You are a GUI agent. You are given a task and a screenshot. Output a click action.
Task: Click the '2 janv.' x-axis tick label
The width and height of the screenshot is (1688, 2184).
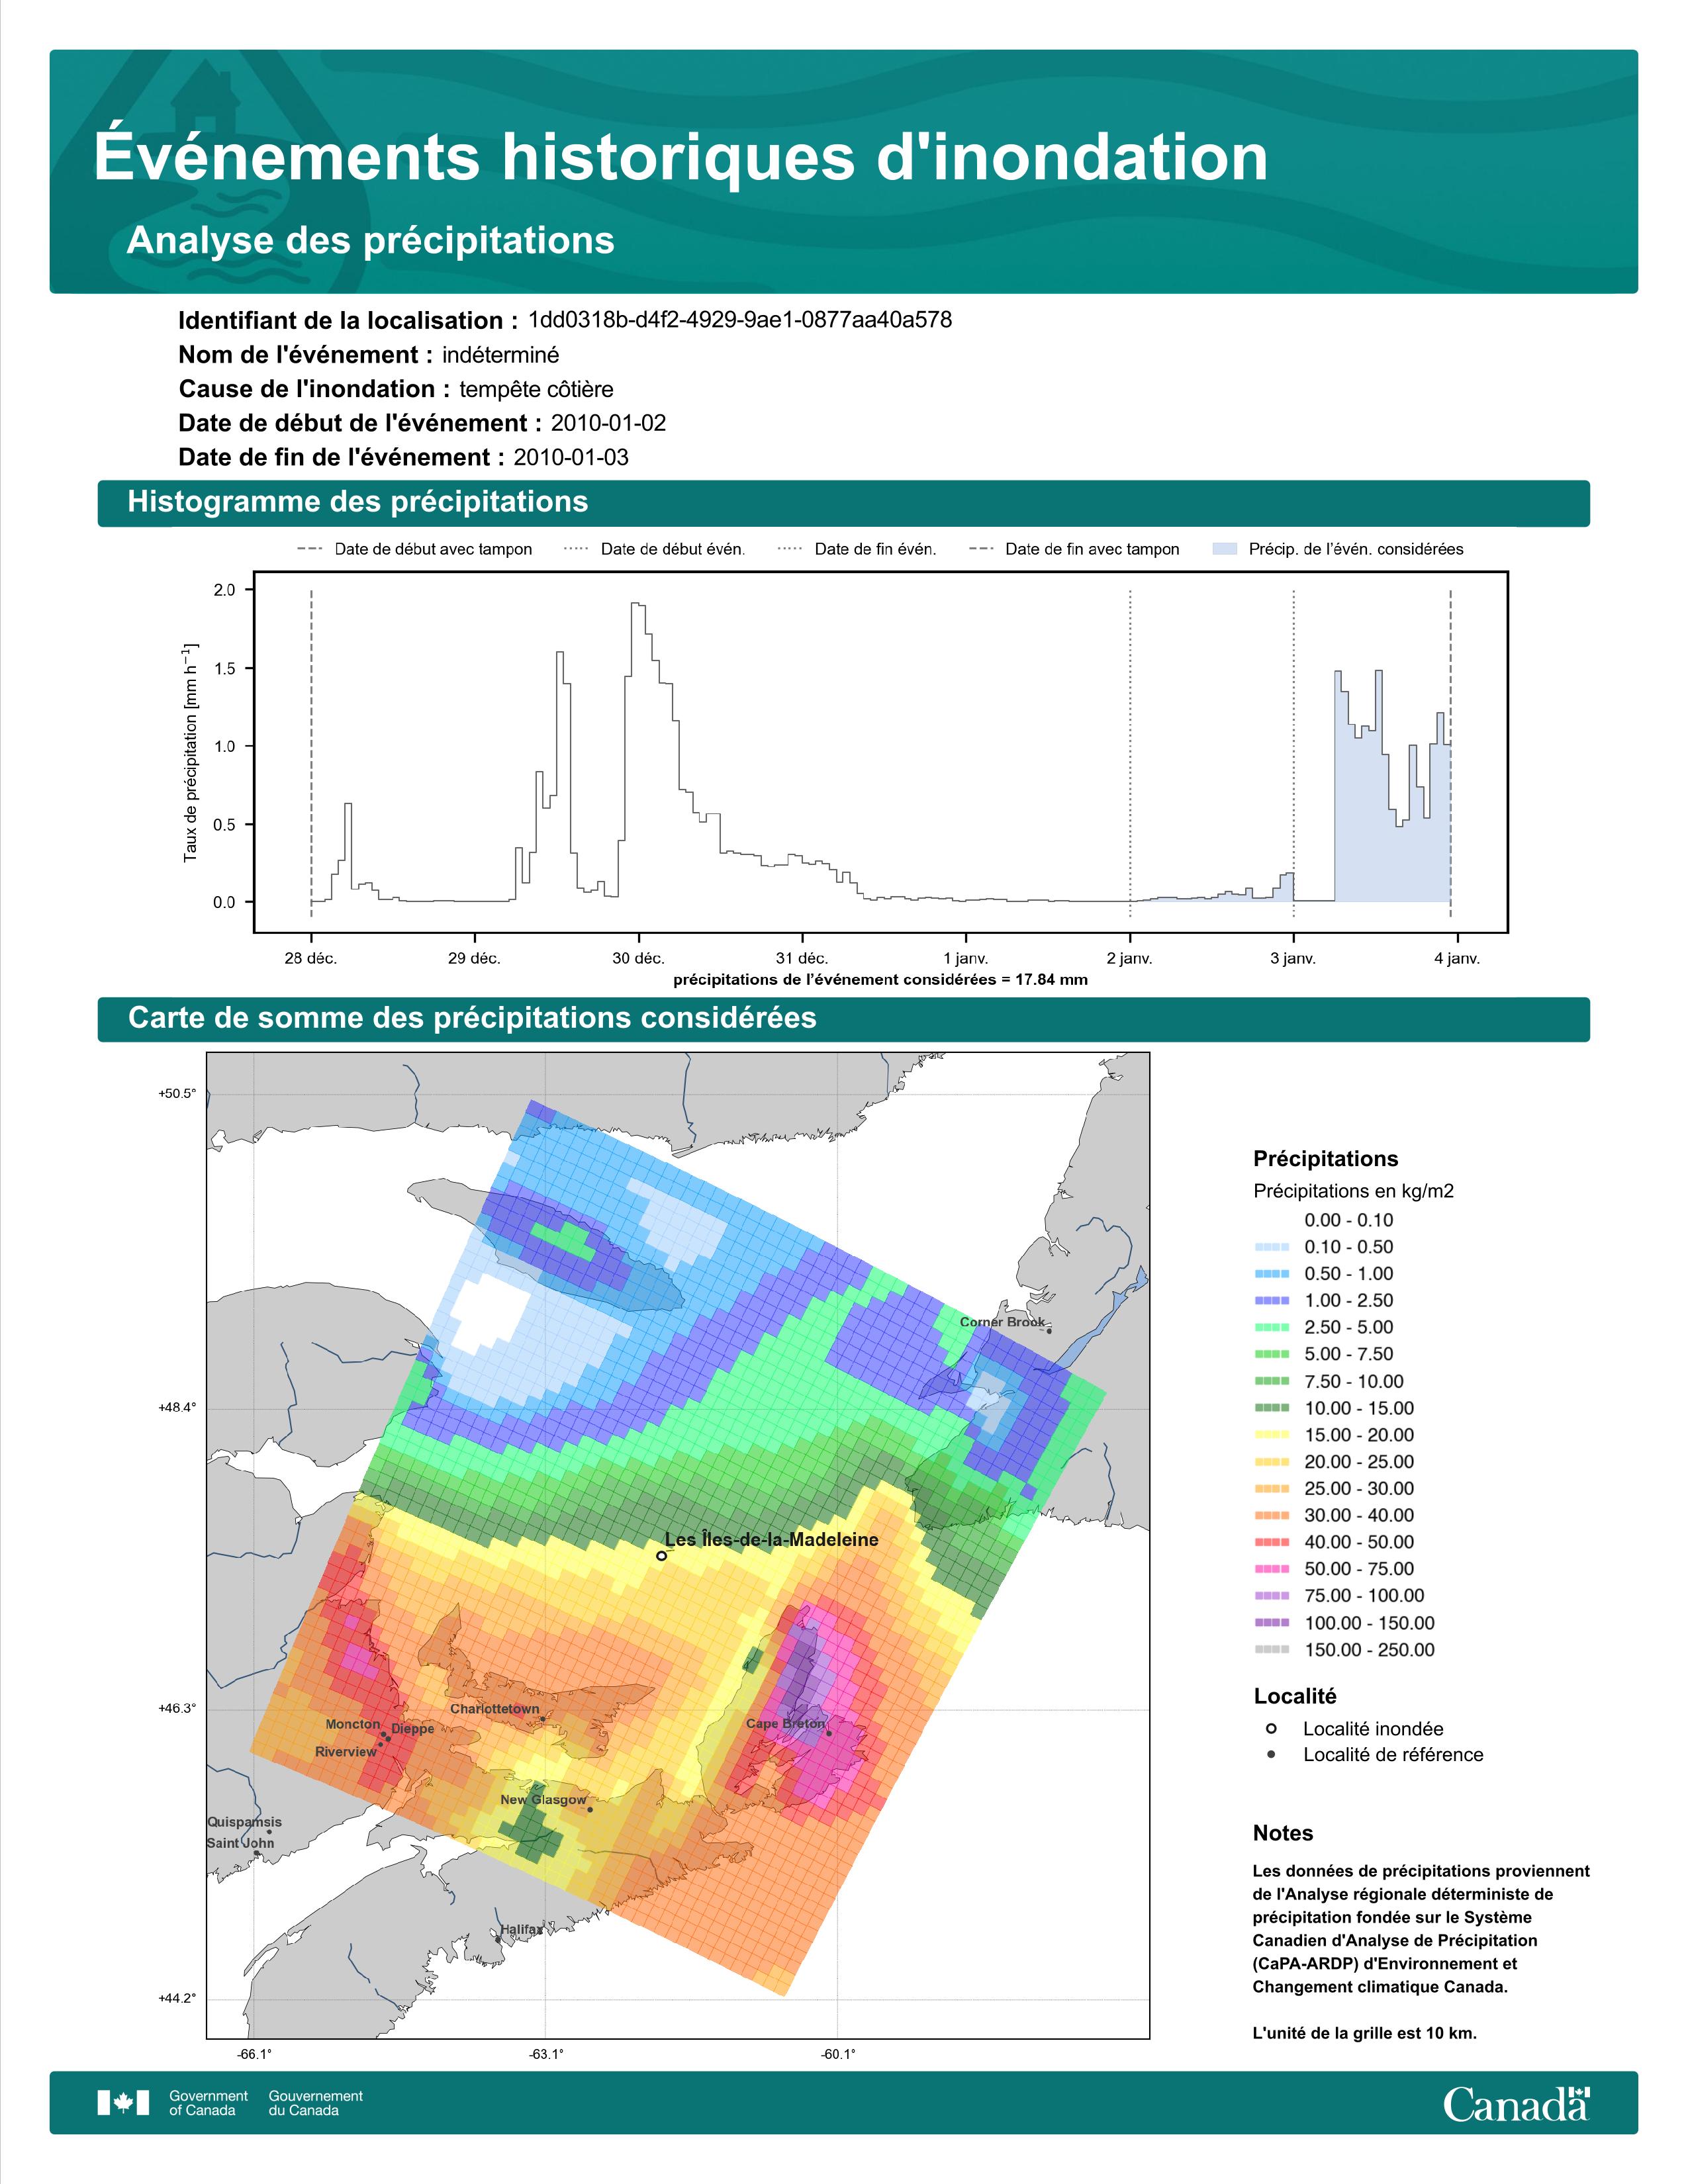click(x=1130, y=958)
